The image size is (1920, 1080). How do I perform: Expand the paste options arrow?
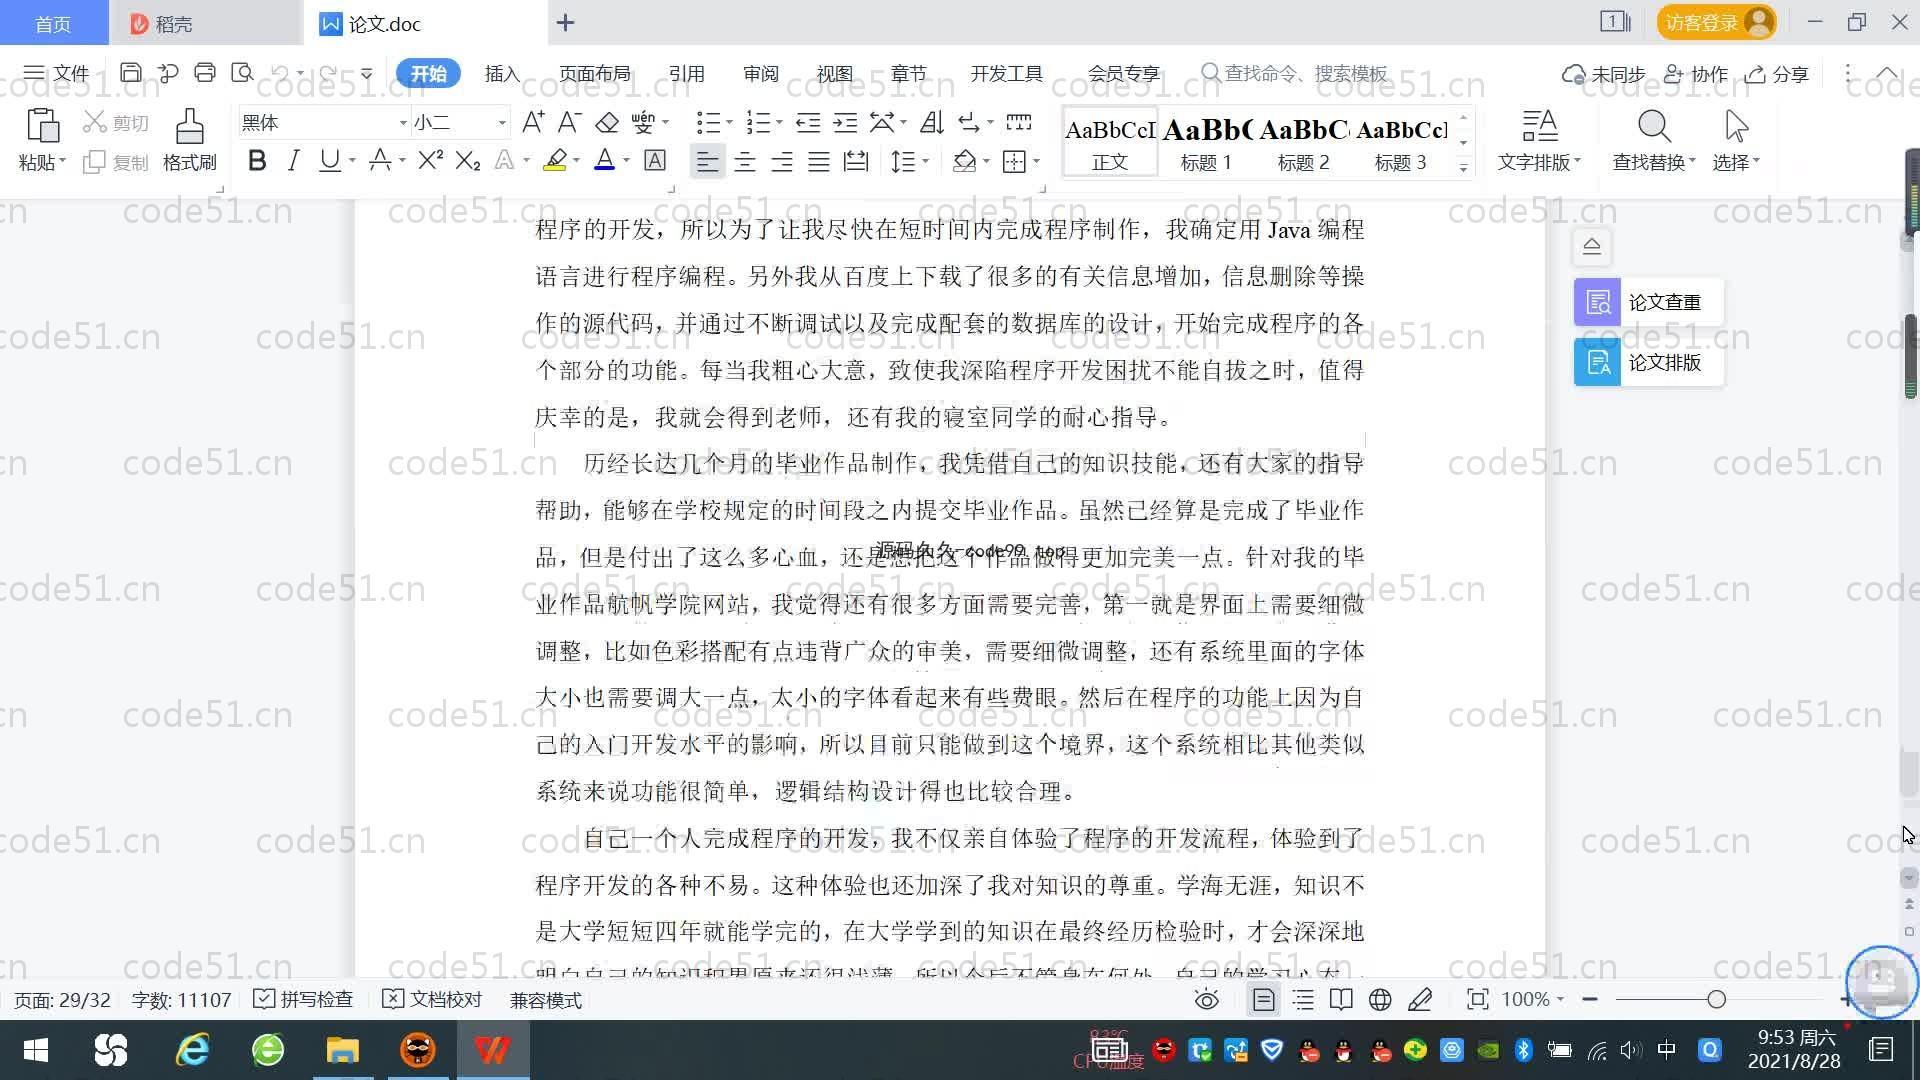(x=62, y=162)
